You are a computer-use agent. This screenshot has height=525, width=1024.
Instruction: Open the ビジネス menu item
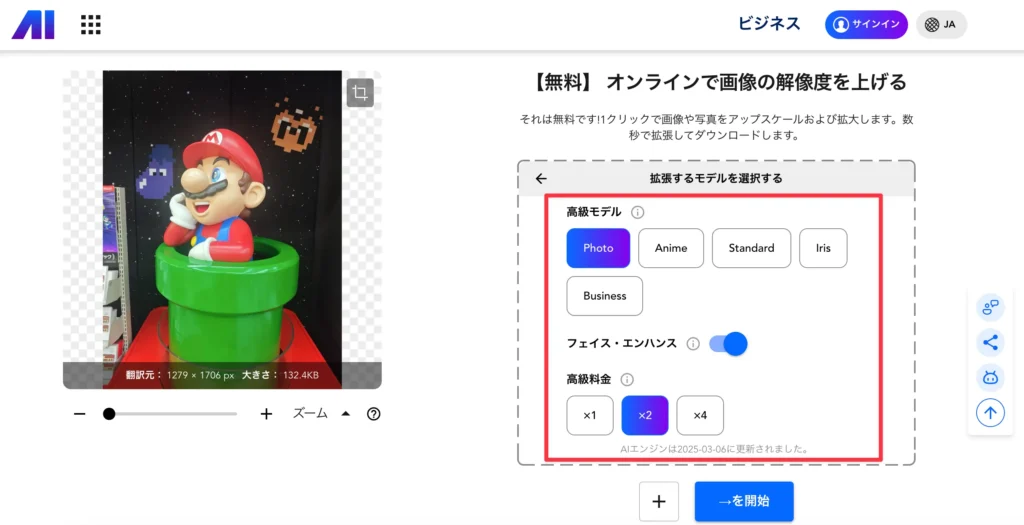[x=769, y=24]
